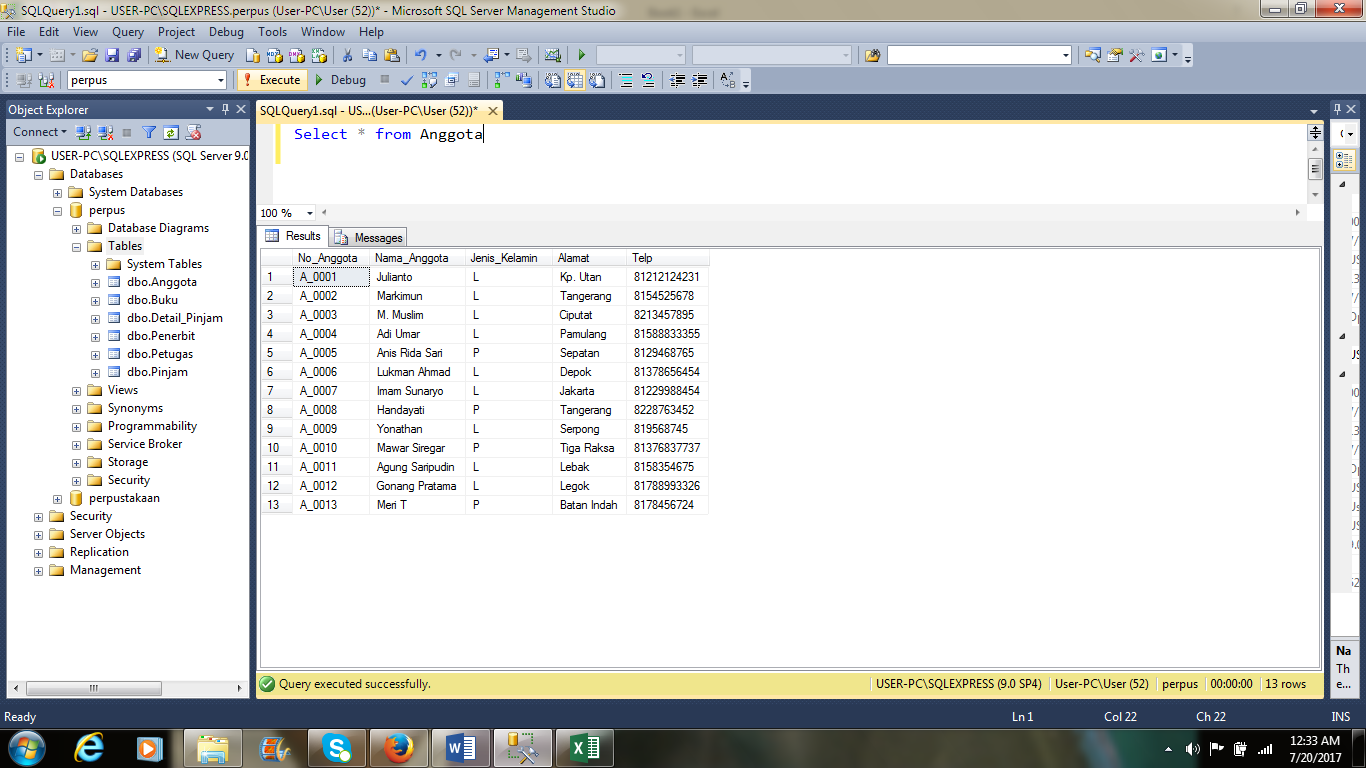Select the Execute query icon
This screenshot has height=768, width=1366.
(271, 79)
